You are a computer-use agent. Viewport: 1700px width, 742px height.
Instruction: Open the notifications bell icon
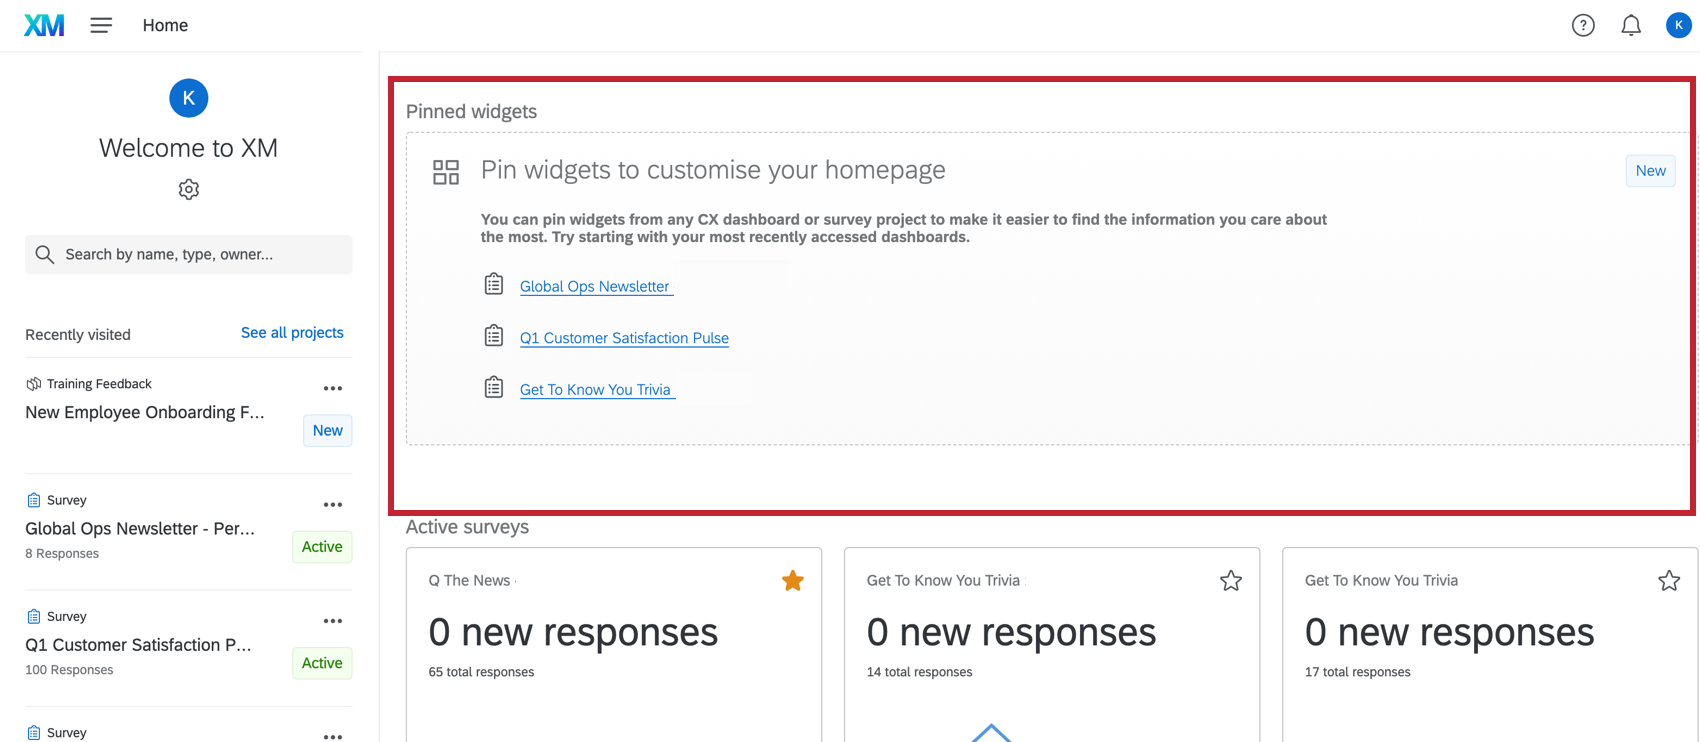coord(1631,25)
